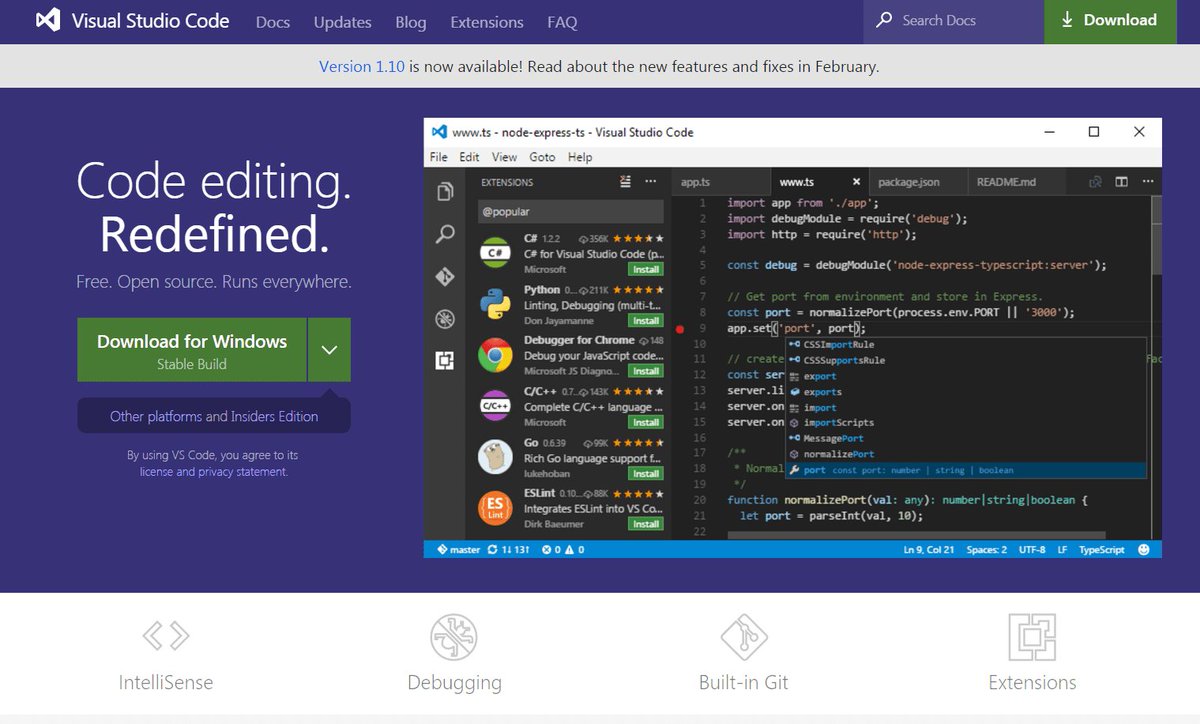Click the Built-in Git label
This screenshot has height=724, width=1200.
click(x=744, y=683)
